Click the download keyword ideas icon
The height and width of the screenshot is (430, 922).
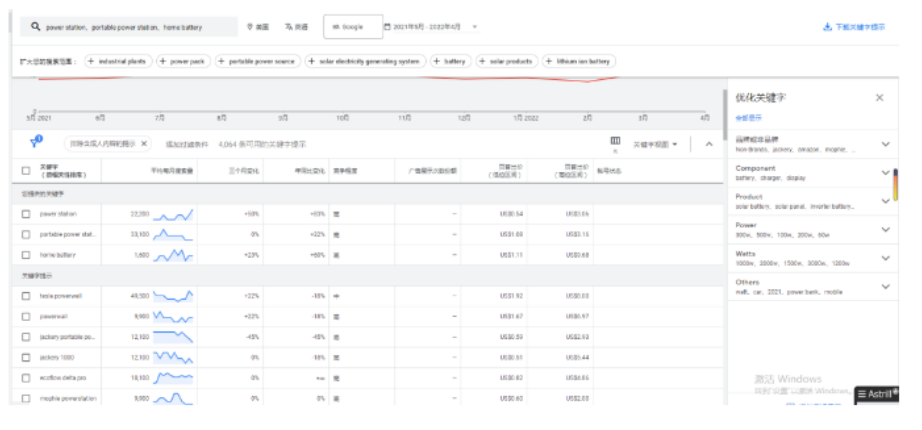pos(827,27)
